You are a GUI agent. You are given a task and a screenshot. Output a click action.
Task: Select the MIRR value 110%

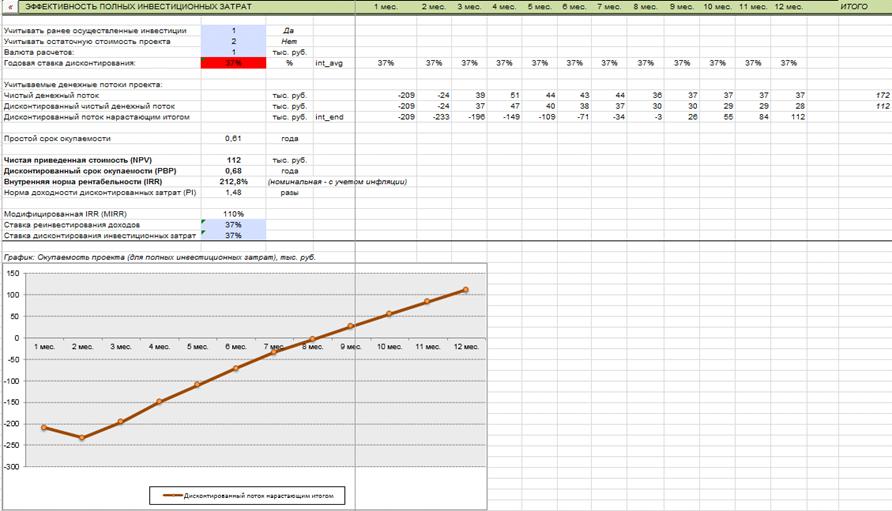click(x=233, y=214)
